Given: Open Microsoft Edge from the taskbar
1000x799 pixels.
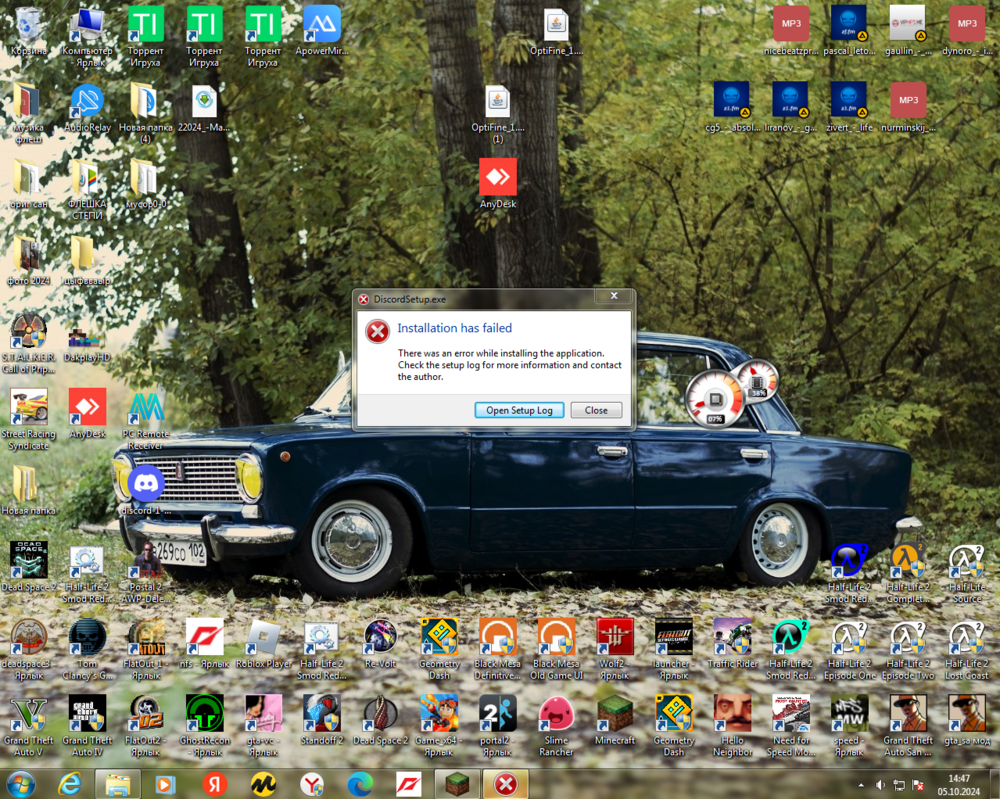Looking at the screenshot, I should coord(360,784).
